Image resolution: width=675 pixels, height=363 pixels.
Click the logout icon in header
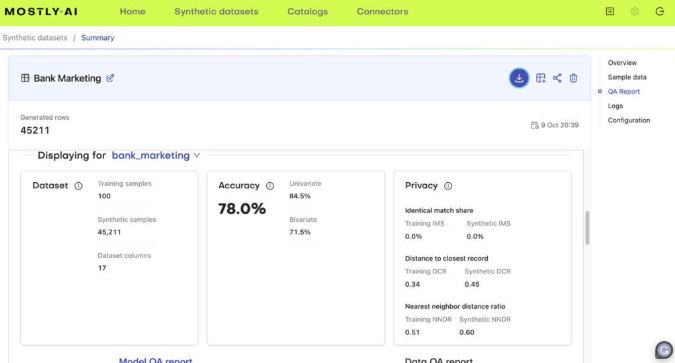660,11
